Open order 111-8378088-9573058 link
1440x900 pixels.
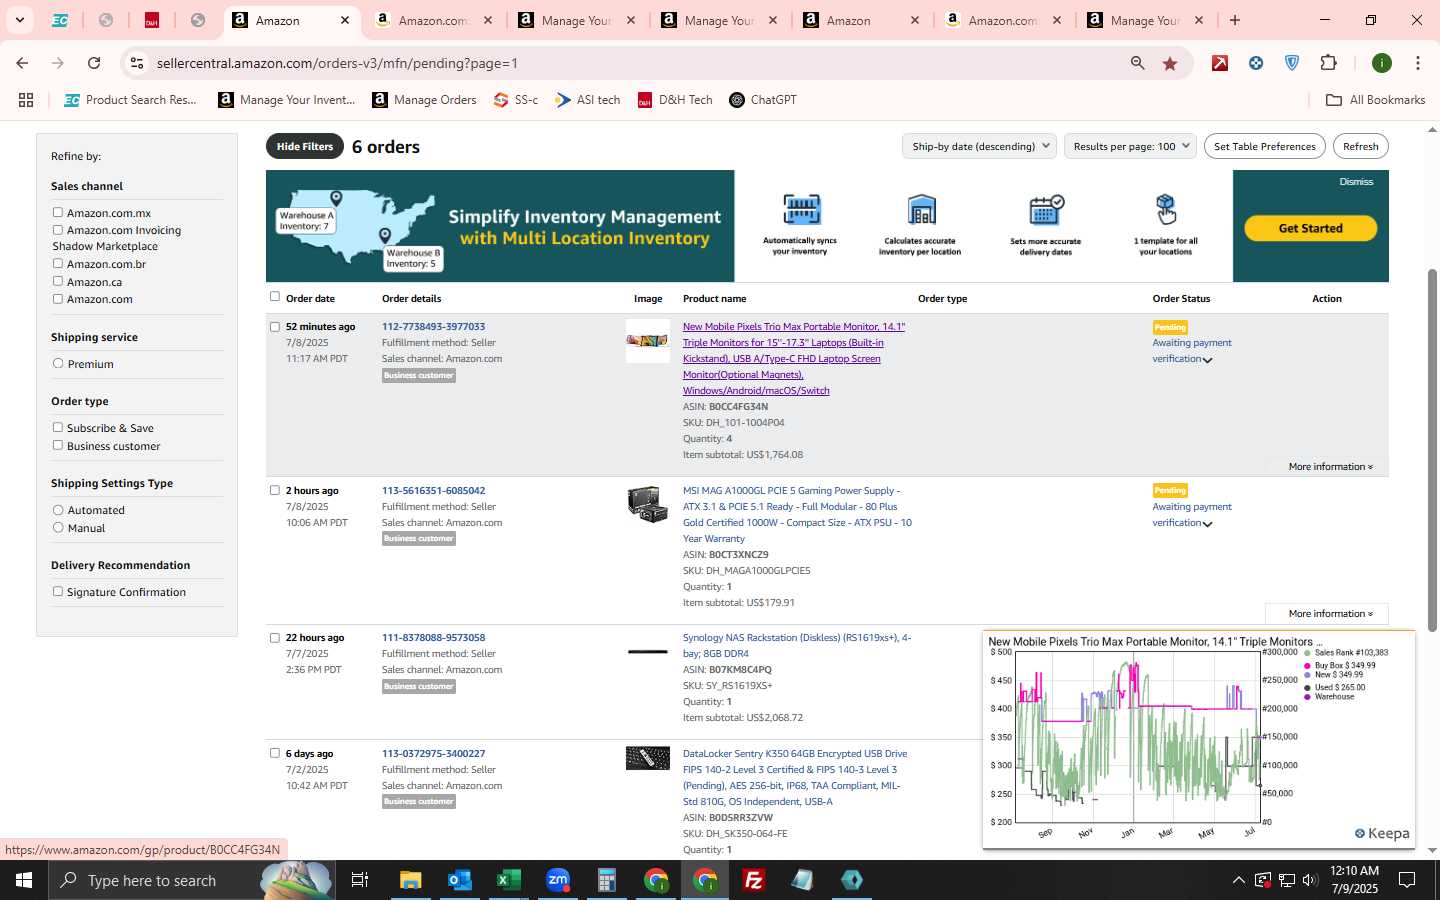click(x=433, y=638)
